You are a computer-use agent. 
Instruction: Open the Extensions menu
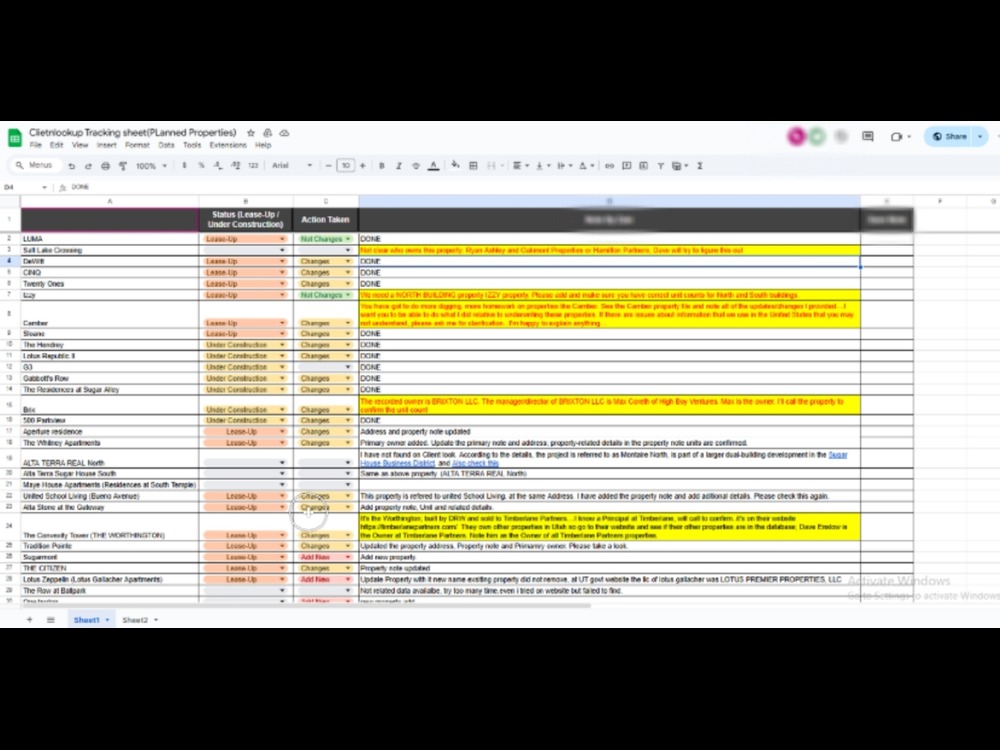pos(228,145)
